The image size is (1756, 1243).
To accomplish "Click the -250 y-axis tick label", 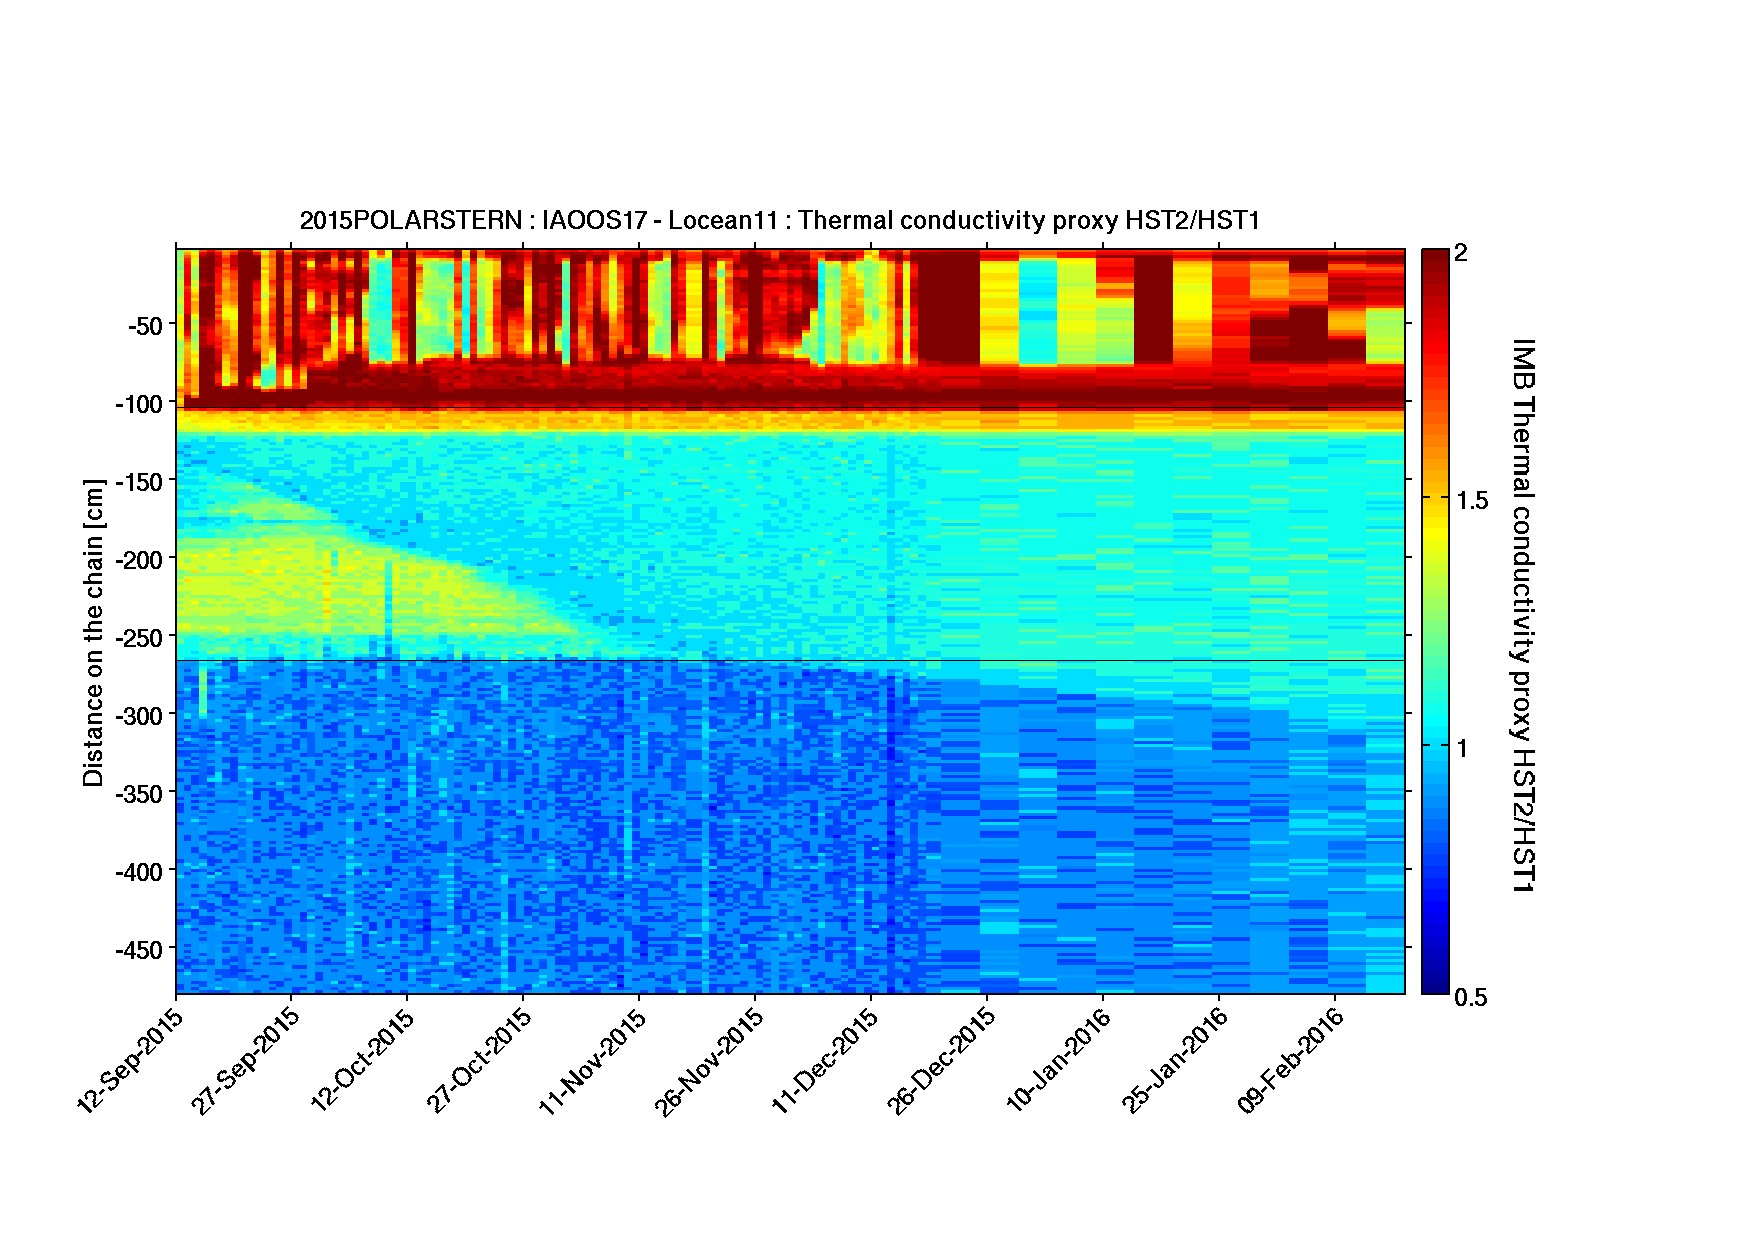I will point(139,638).
